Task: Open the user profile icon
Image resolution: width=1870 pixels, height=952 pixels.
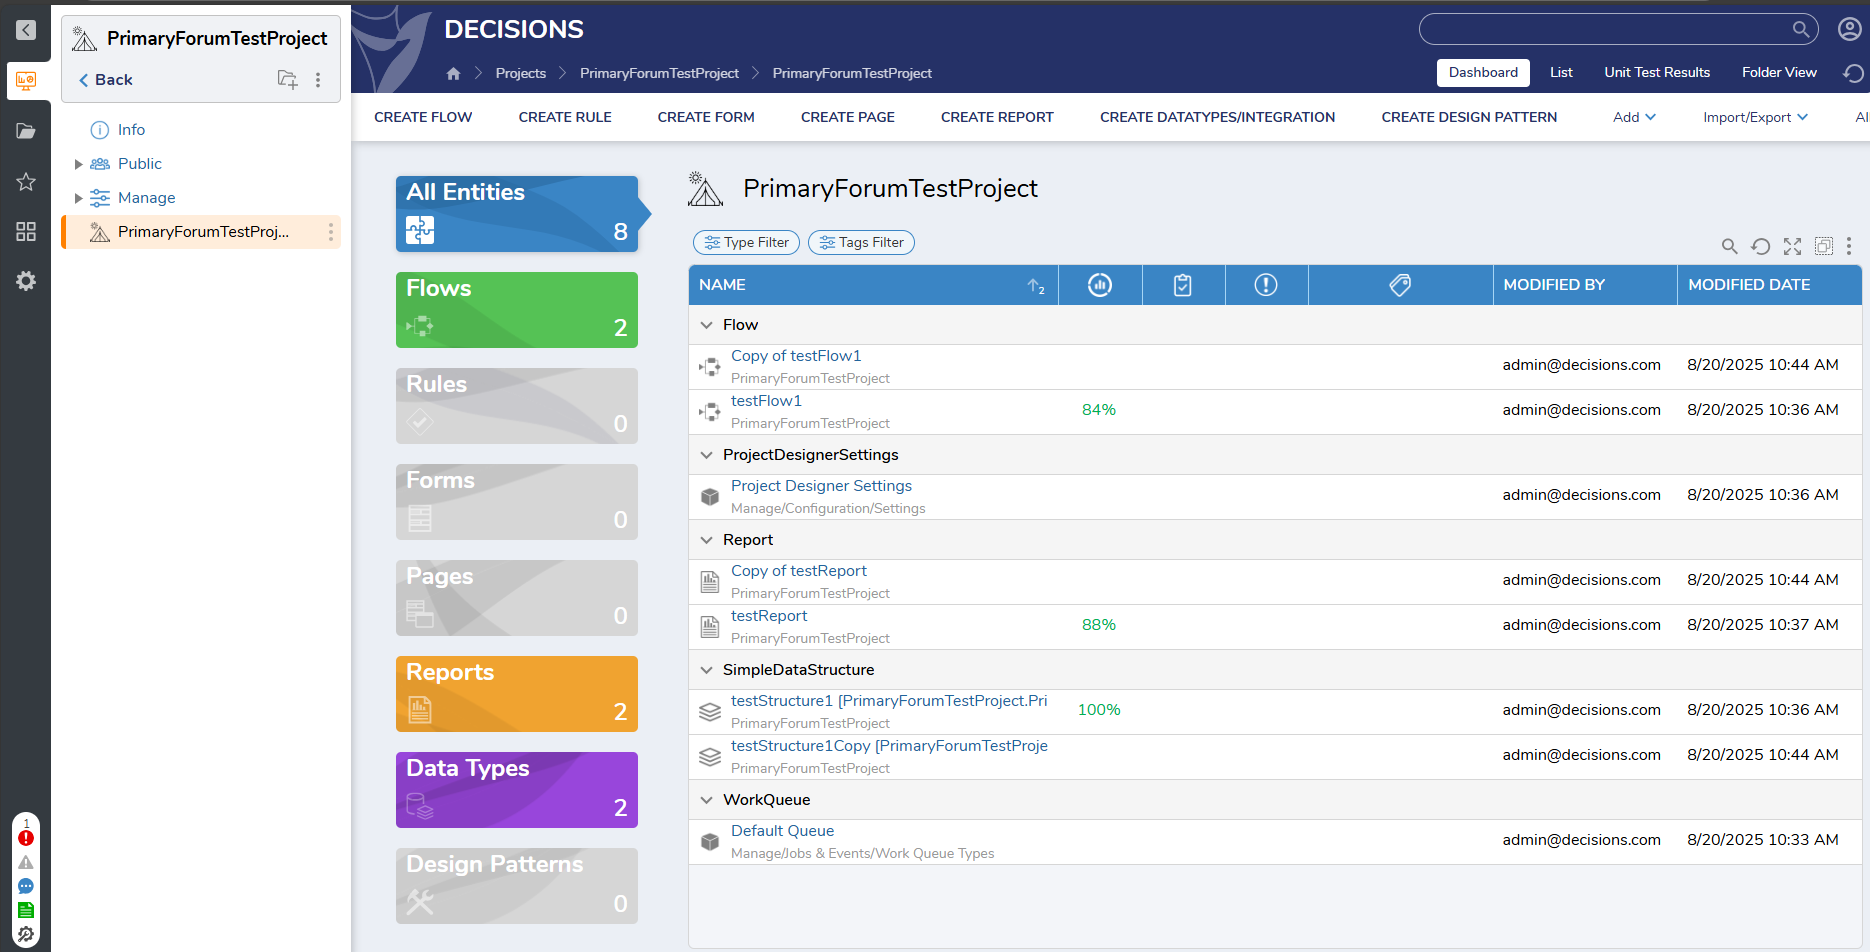Action: [x=1850, y=29]
